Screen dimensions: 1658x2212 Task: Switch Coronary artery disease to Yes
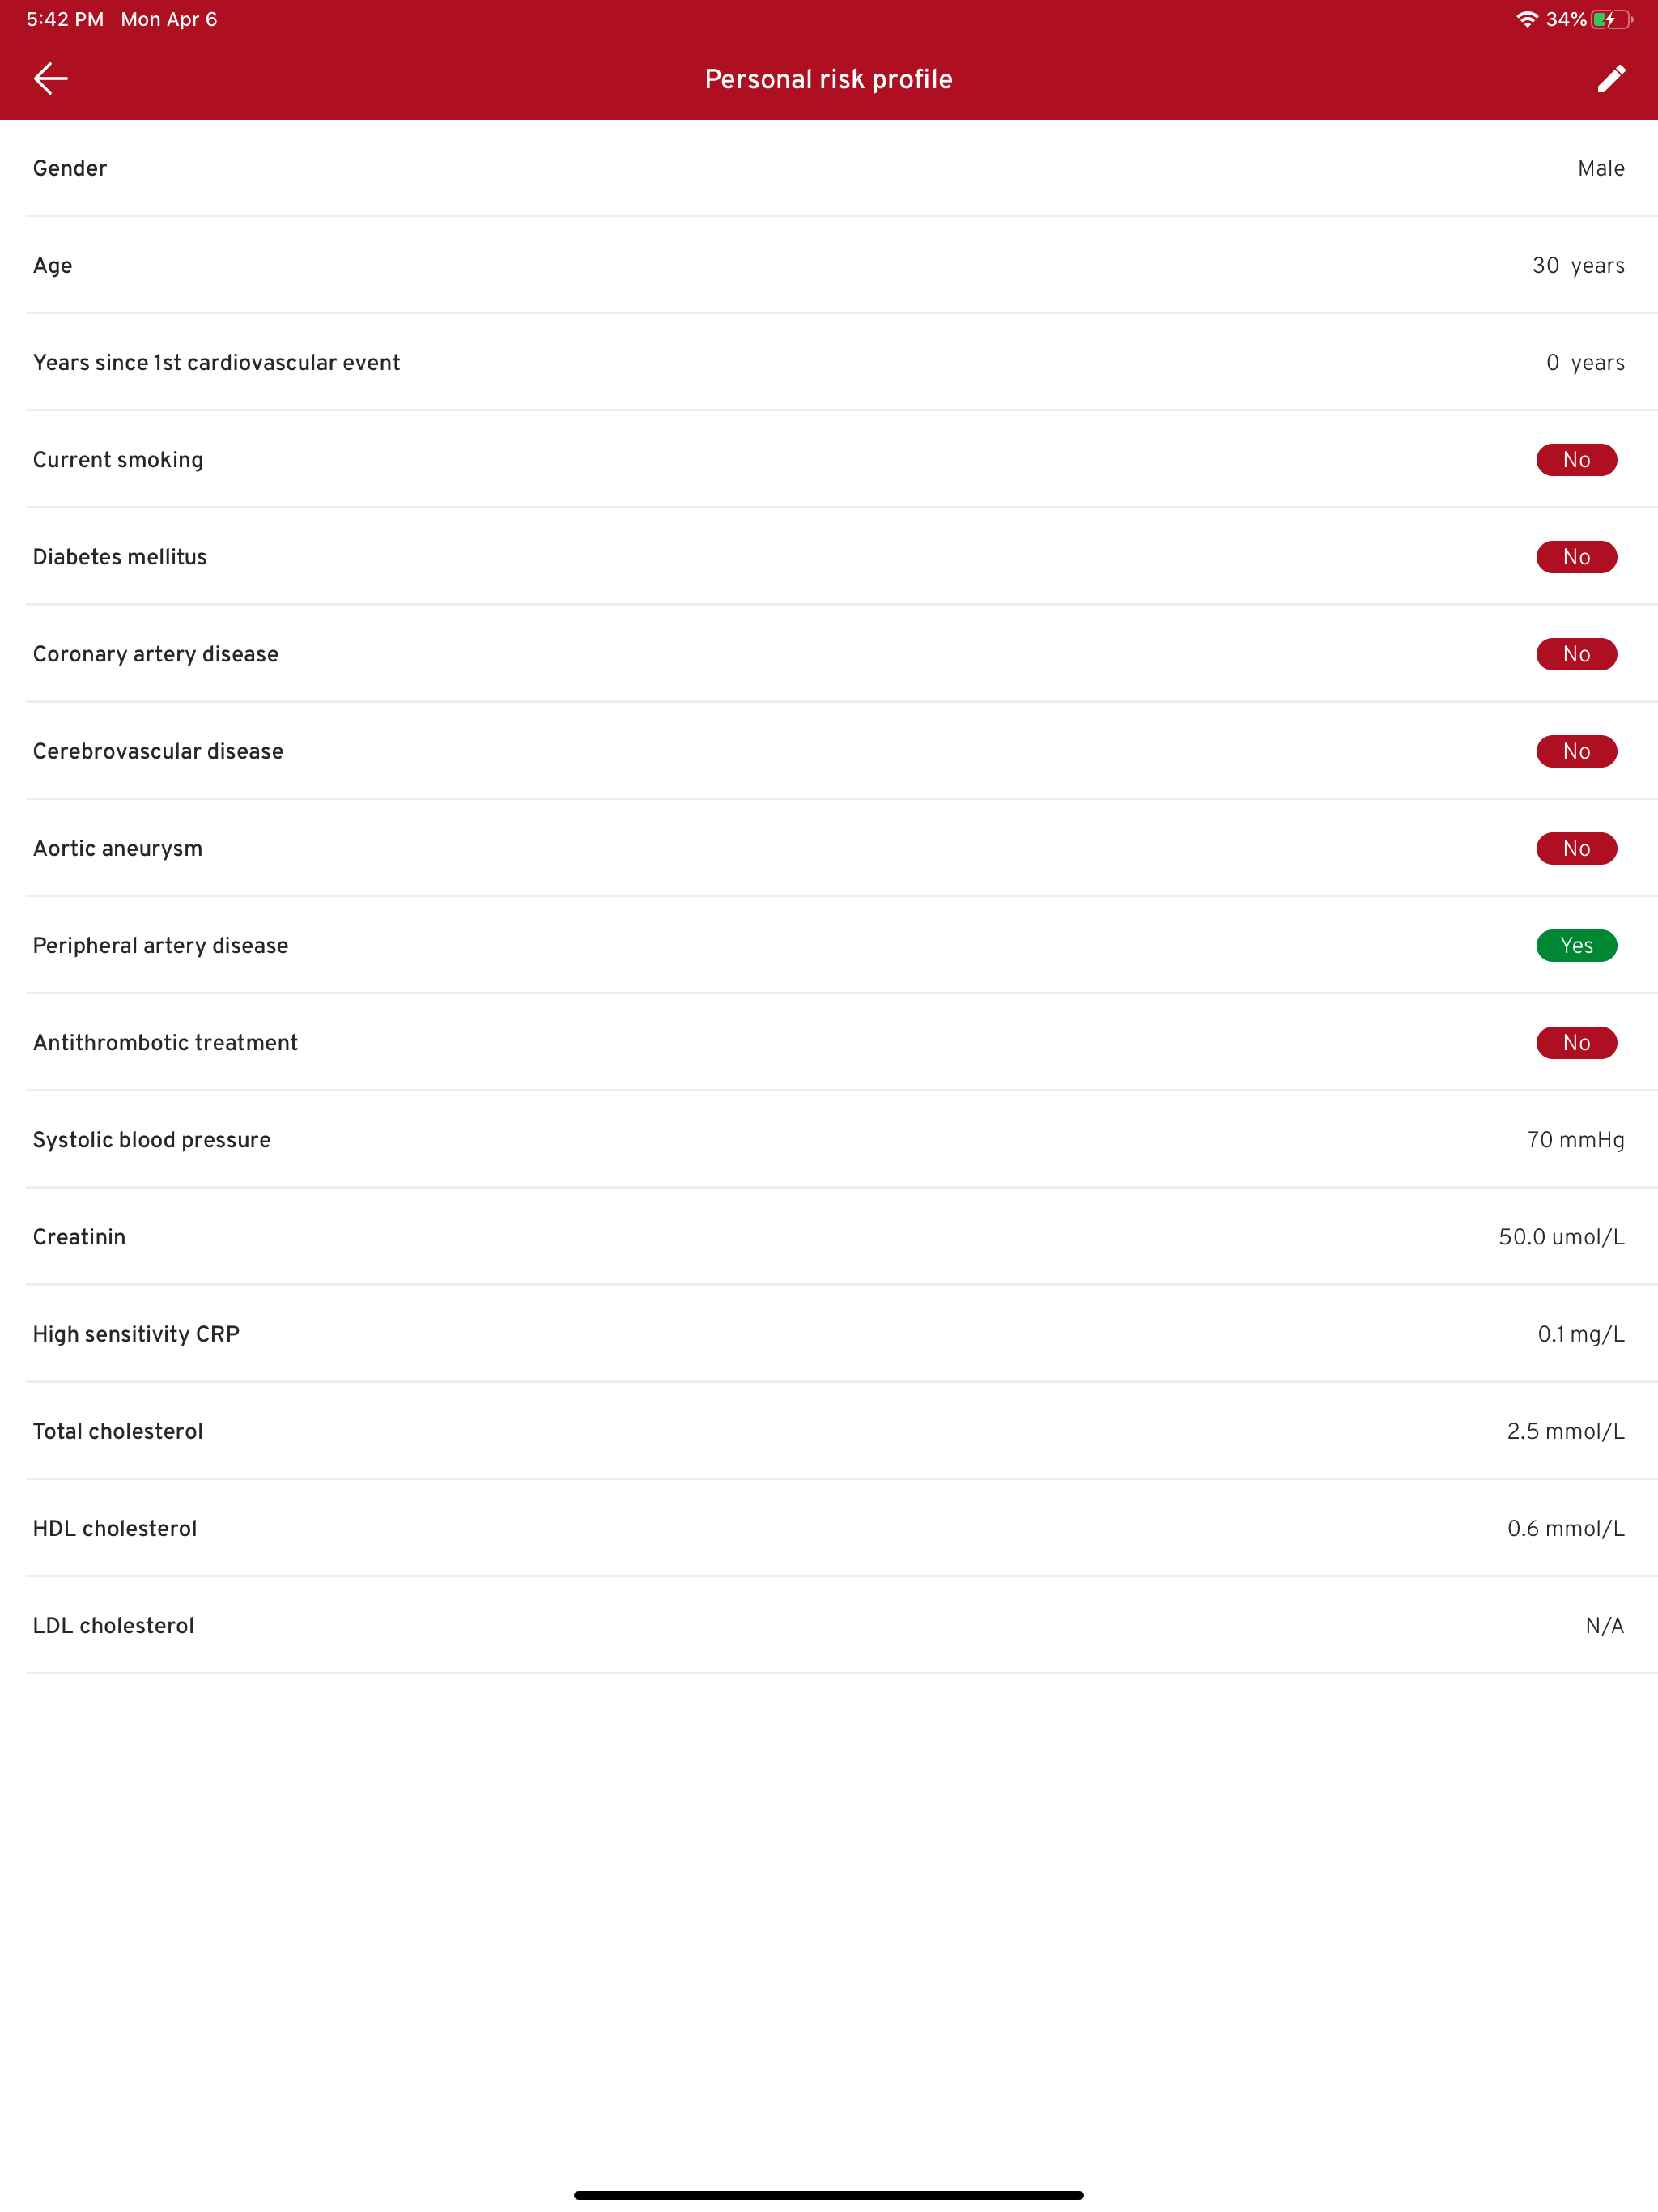[1577, 653]
